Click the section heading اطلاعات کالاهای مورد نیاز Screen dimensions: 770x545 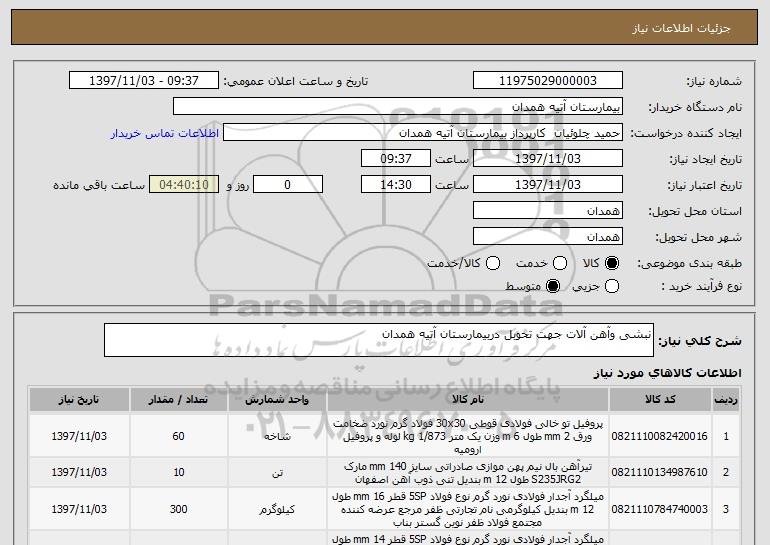(x=668, y=373)
